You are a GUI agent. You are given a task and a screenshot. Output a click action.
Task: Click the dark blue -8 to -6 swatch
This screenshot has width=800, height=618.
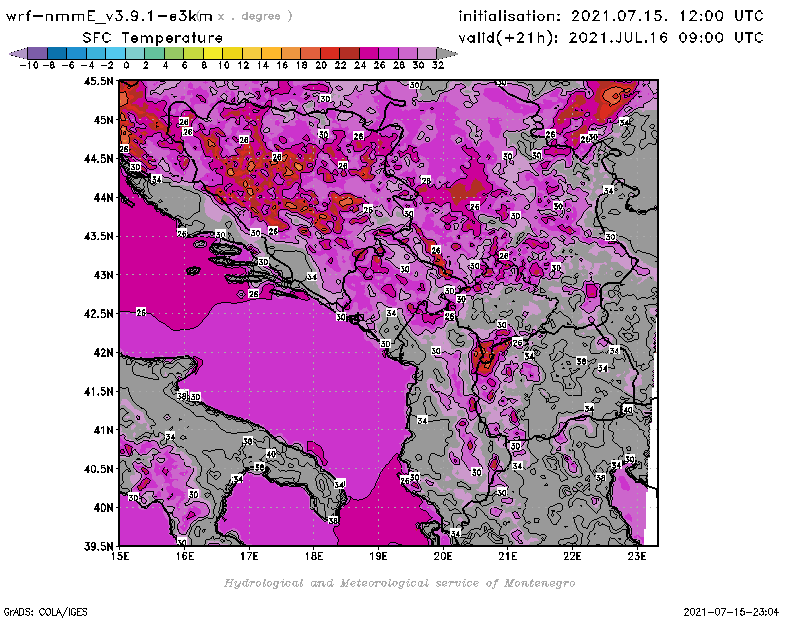click(x=57, y=53)
